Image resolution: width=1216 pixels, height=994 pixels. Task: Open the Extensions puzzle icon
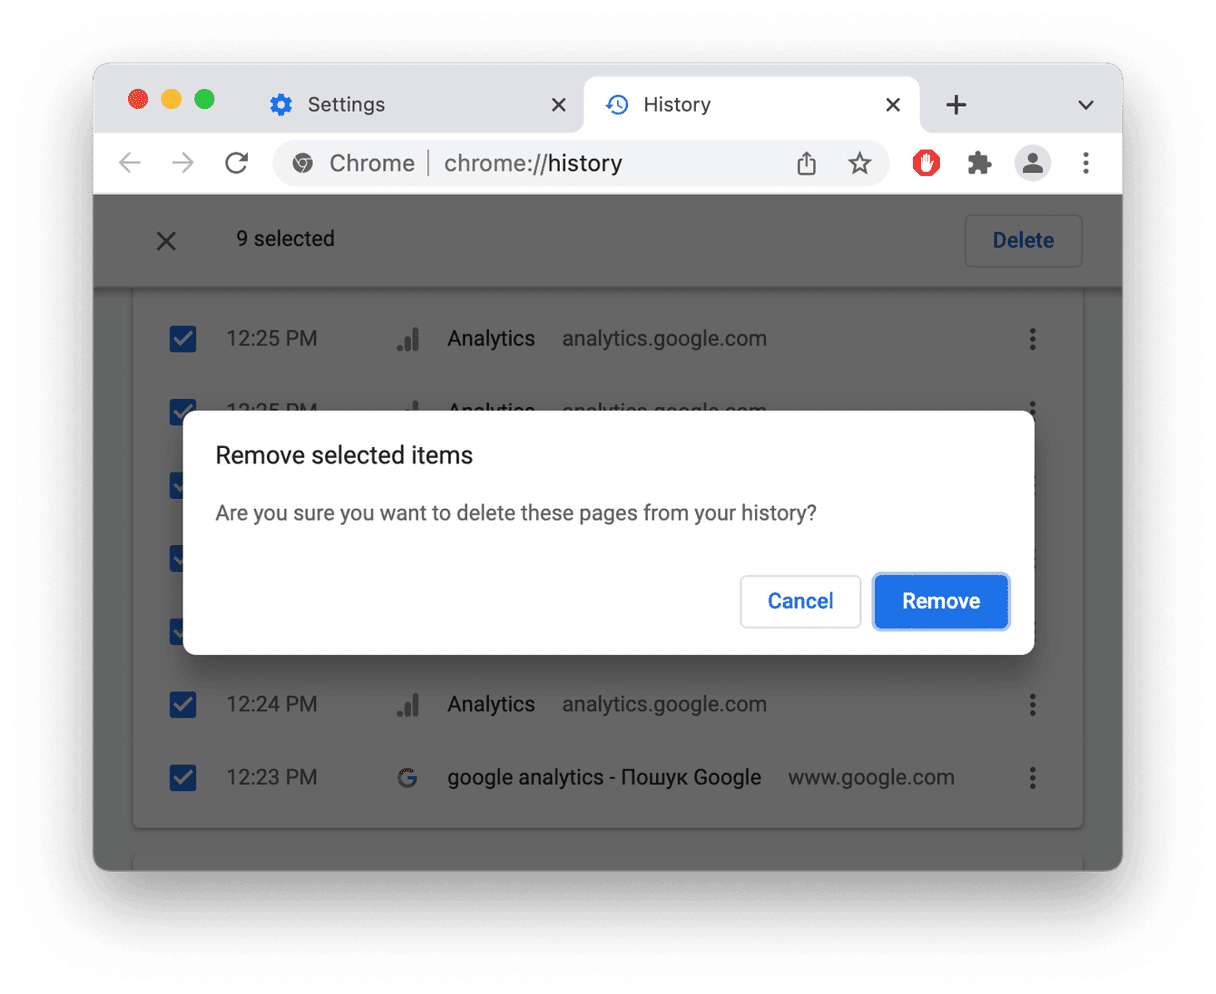[x=979, y=163]
